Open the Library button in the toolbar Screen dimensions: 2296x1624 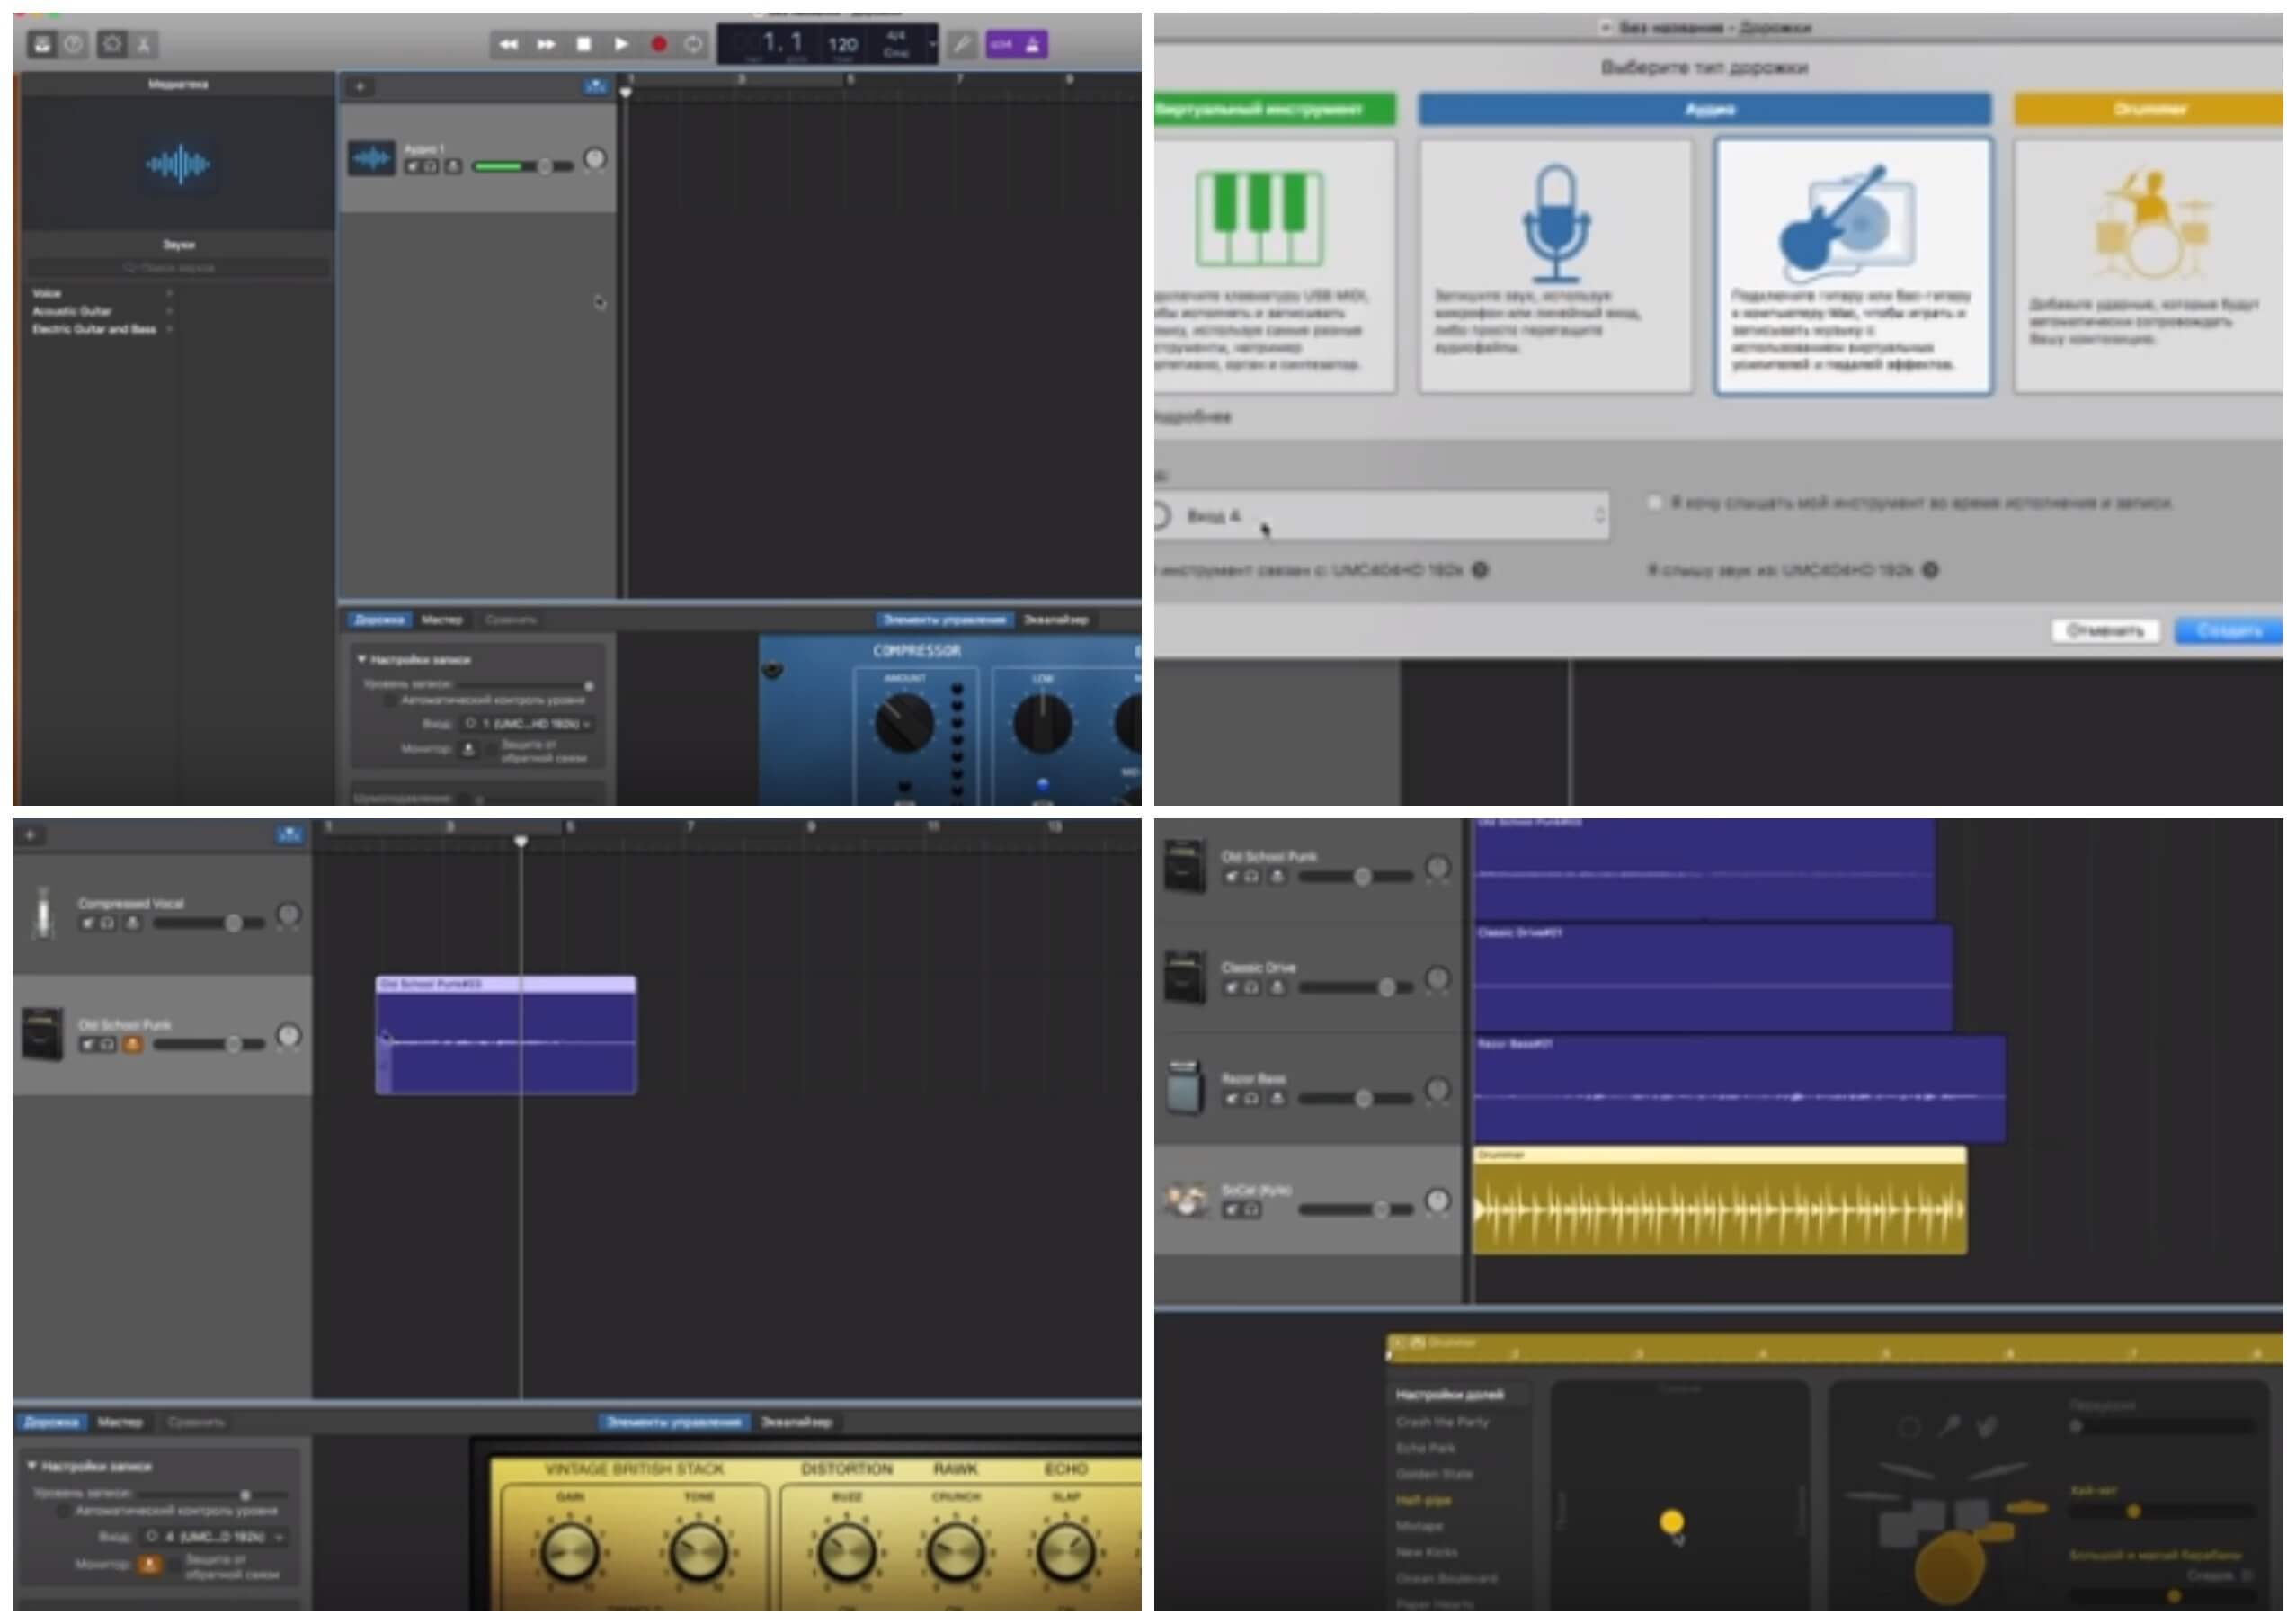coord(41,44)
